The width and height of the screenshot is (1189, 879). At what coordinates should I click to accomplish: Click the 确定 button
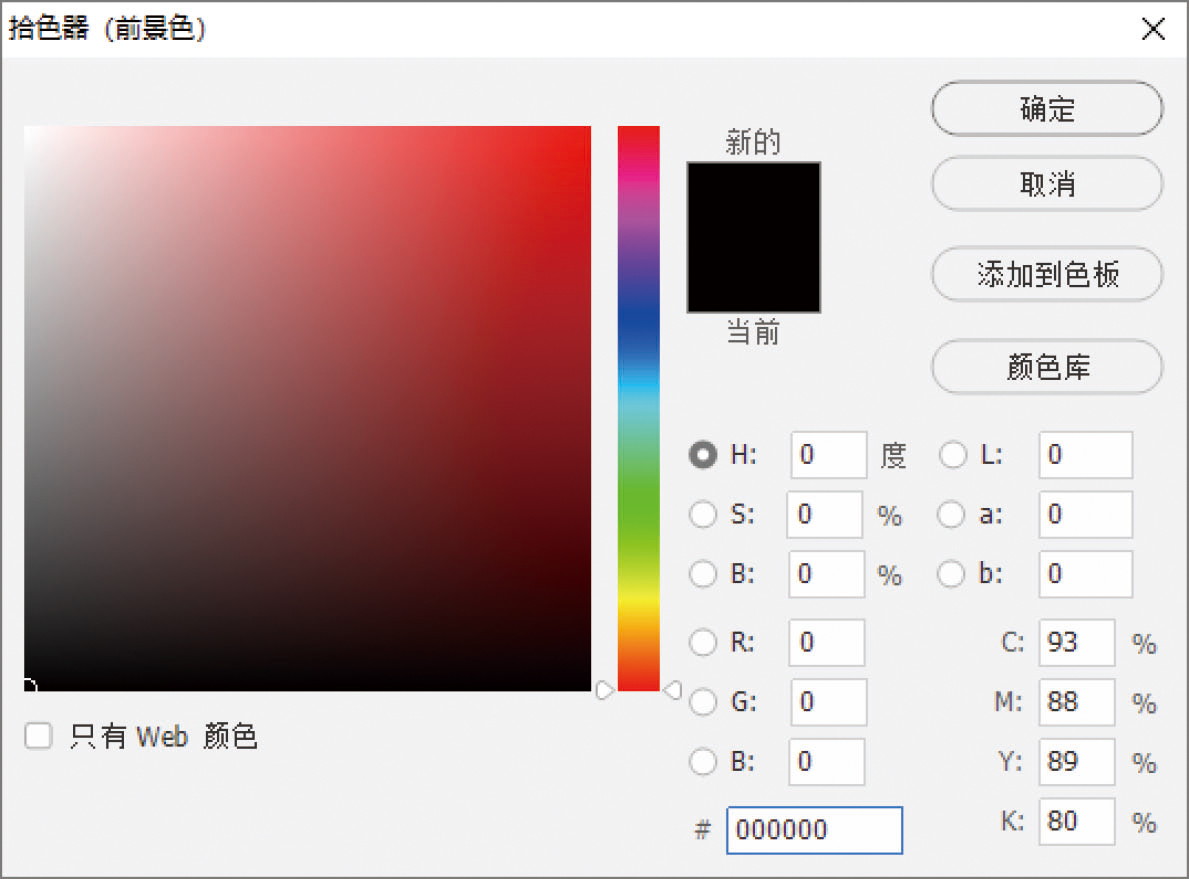click(1047, 109)
